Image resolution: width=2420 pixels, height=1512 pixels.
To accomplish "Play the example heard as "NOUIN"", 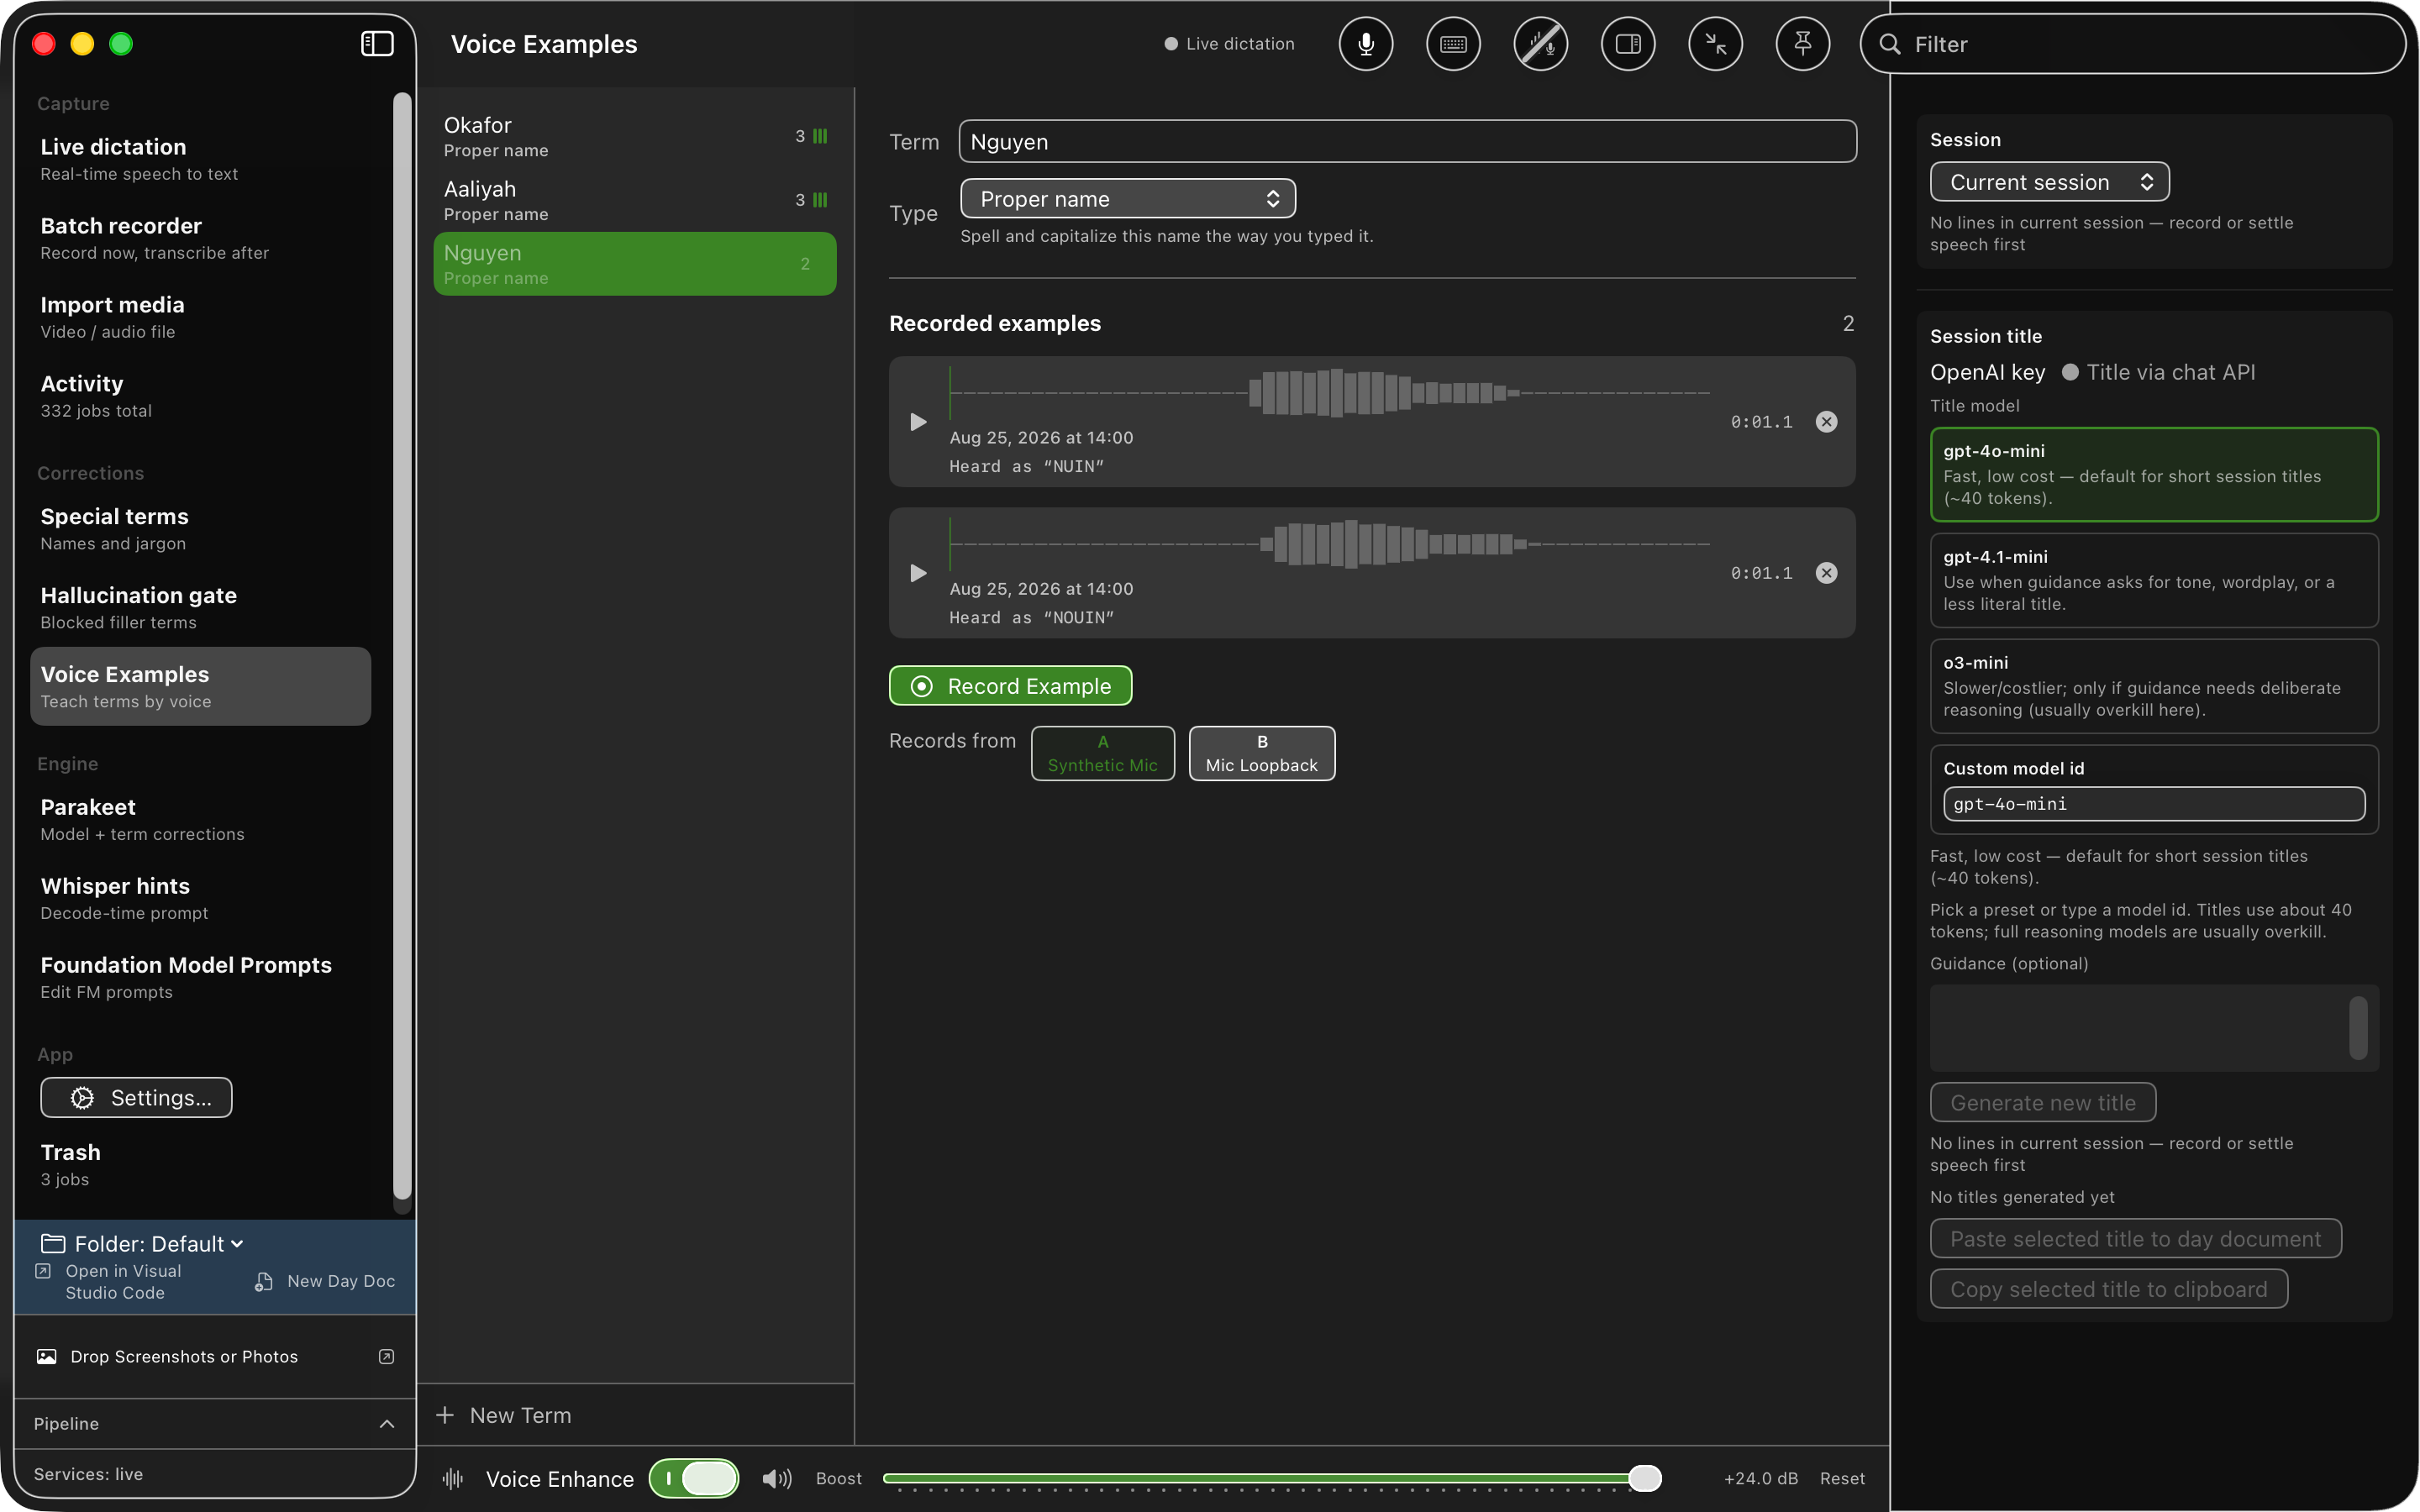I will [918, 573].
